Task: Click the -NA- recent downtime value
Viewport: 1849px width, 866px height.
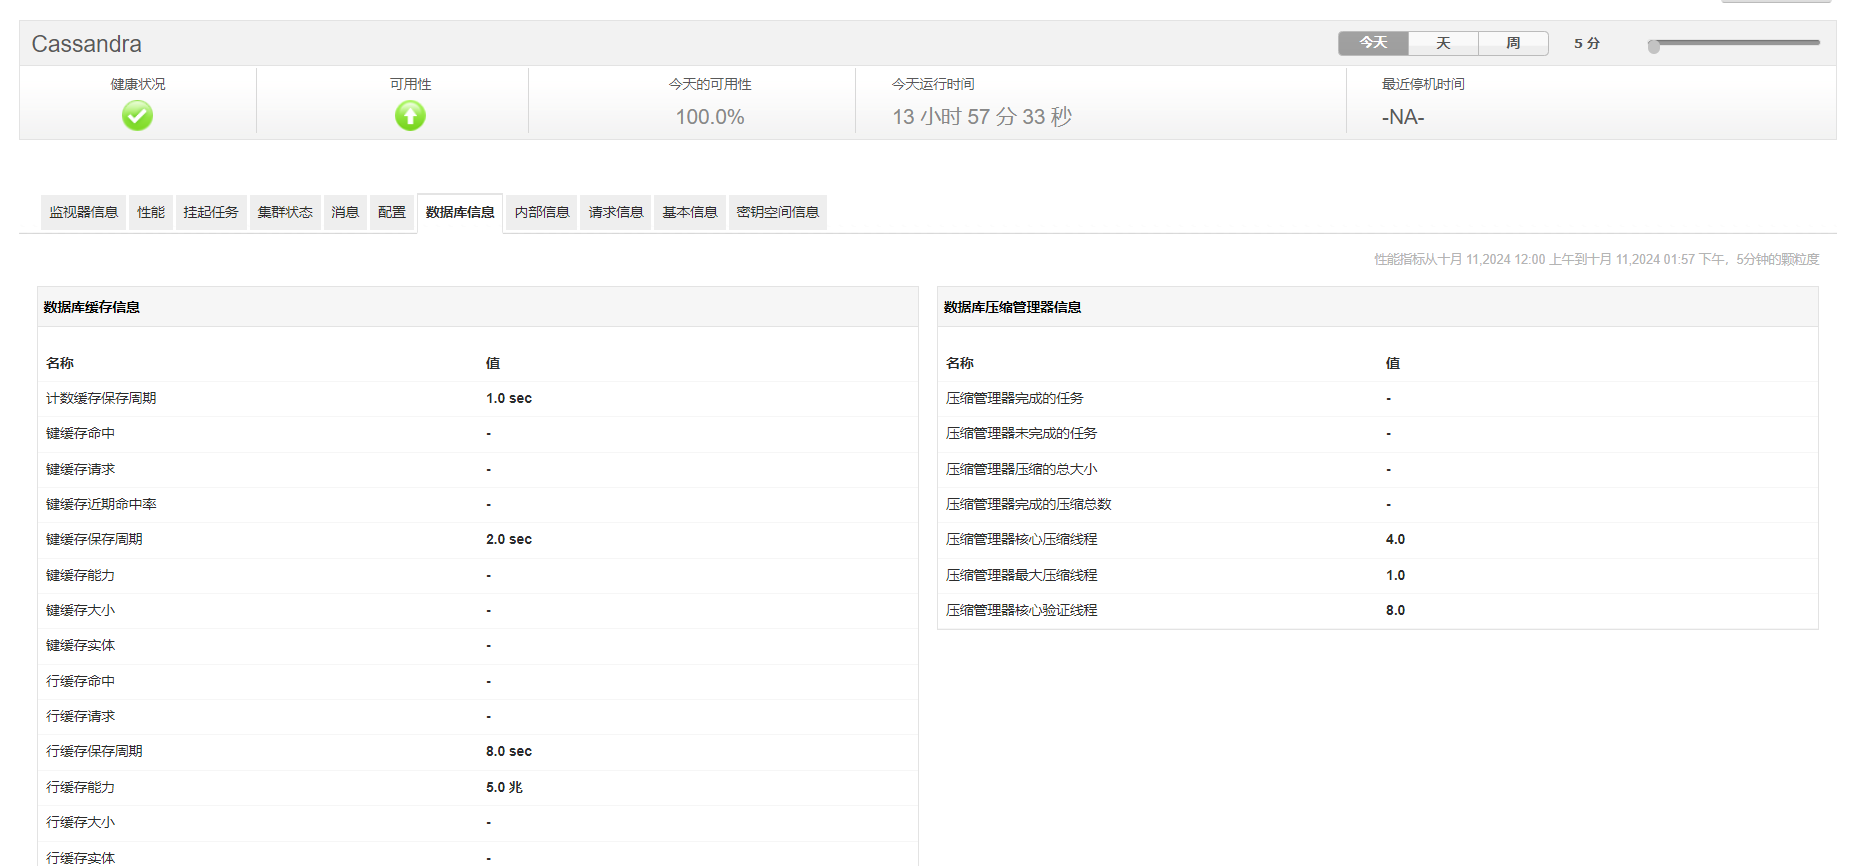Action: [1403, 117]
